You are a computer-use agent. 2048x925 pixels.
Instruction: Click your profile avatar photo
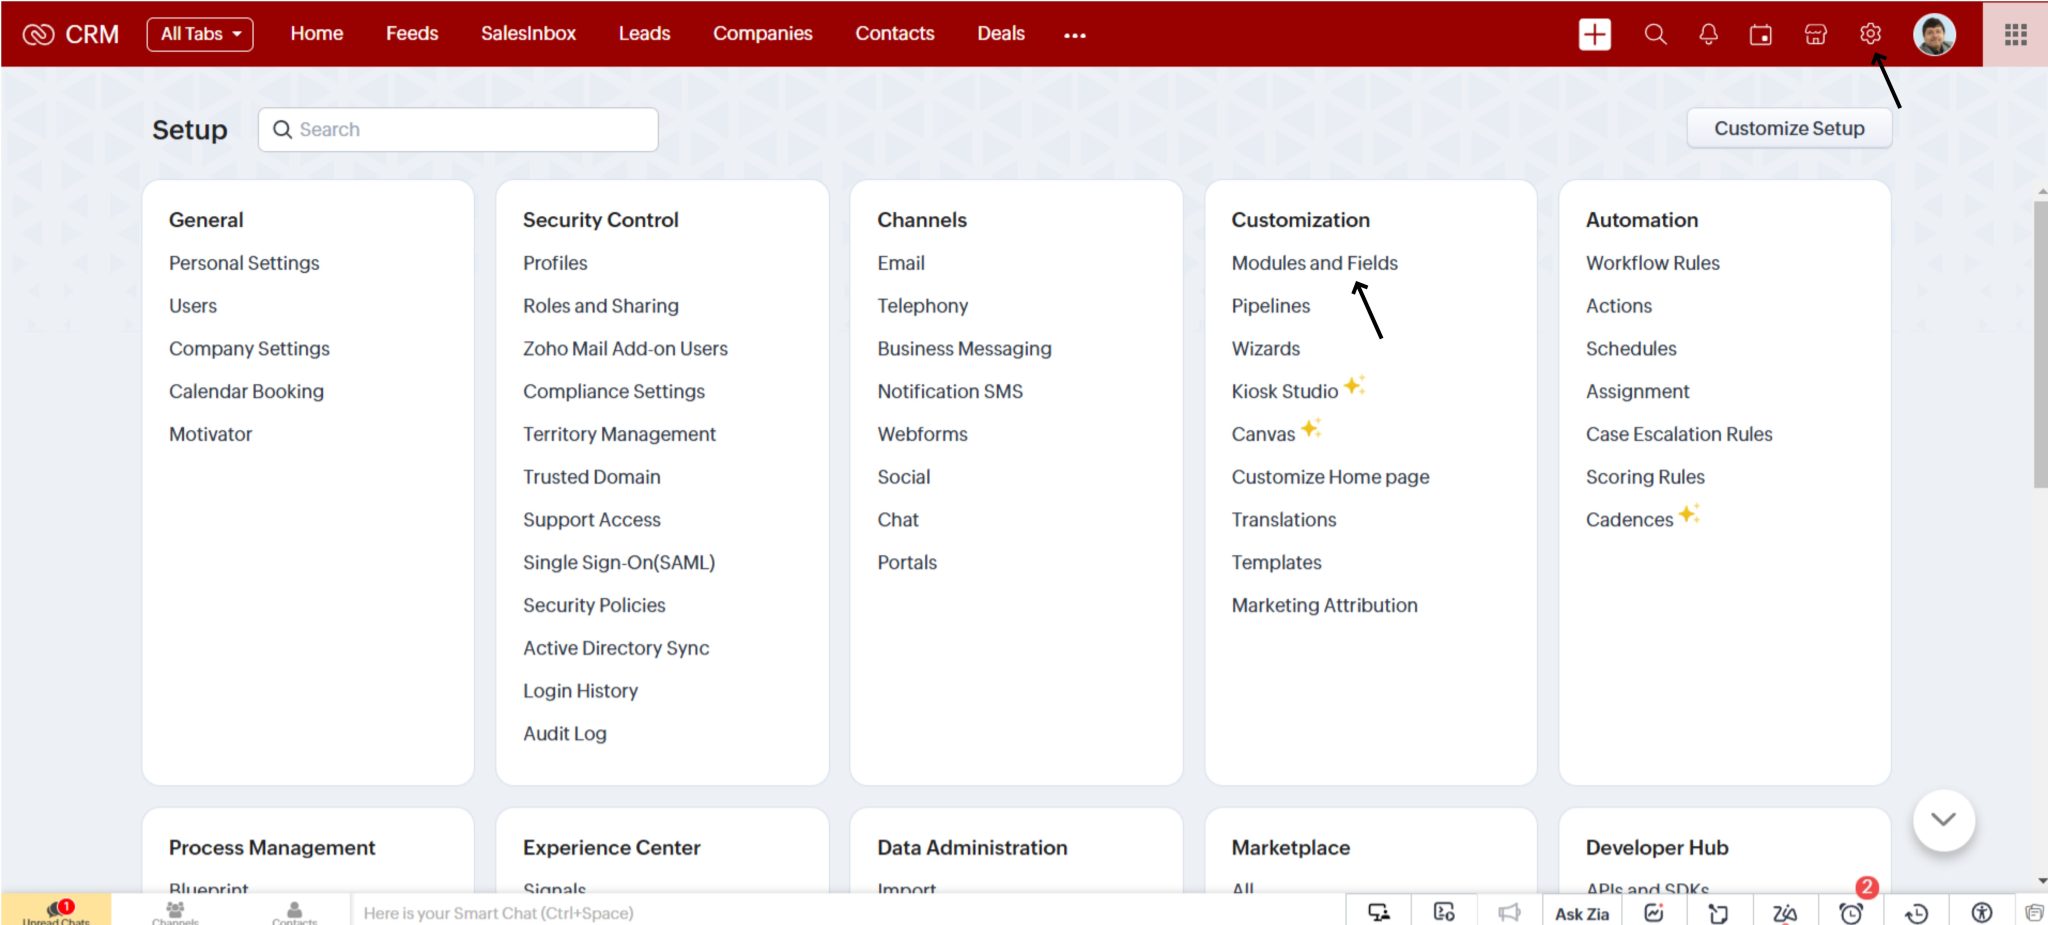(x=1935, y=33)
